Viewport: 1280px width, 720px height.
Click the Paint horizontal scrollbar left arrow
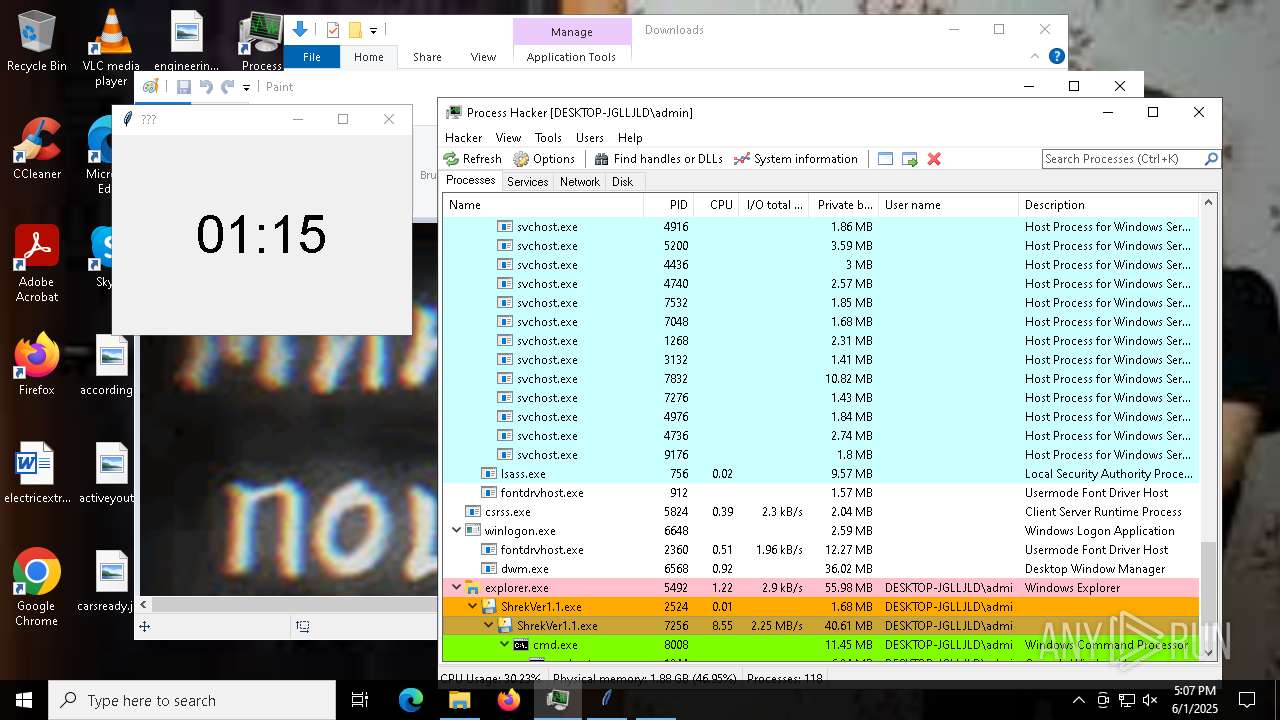tap(145, 604)
